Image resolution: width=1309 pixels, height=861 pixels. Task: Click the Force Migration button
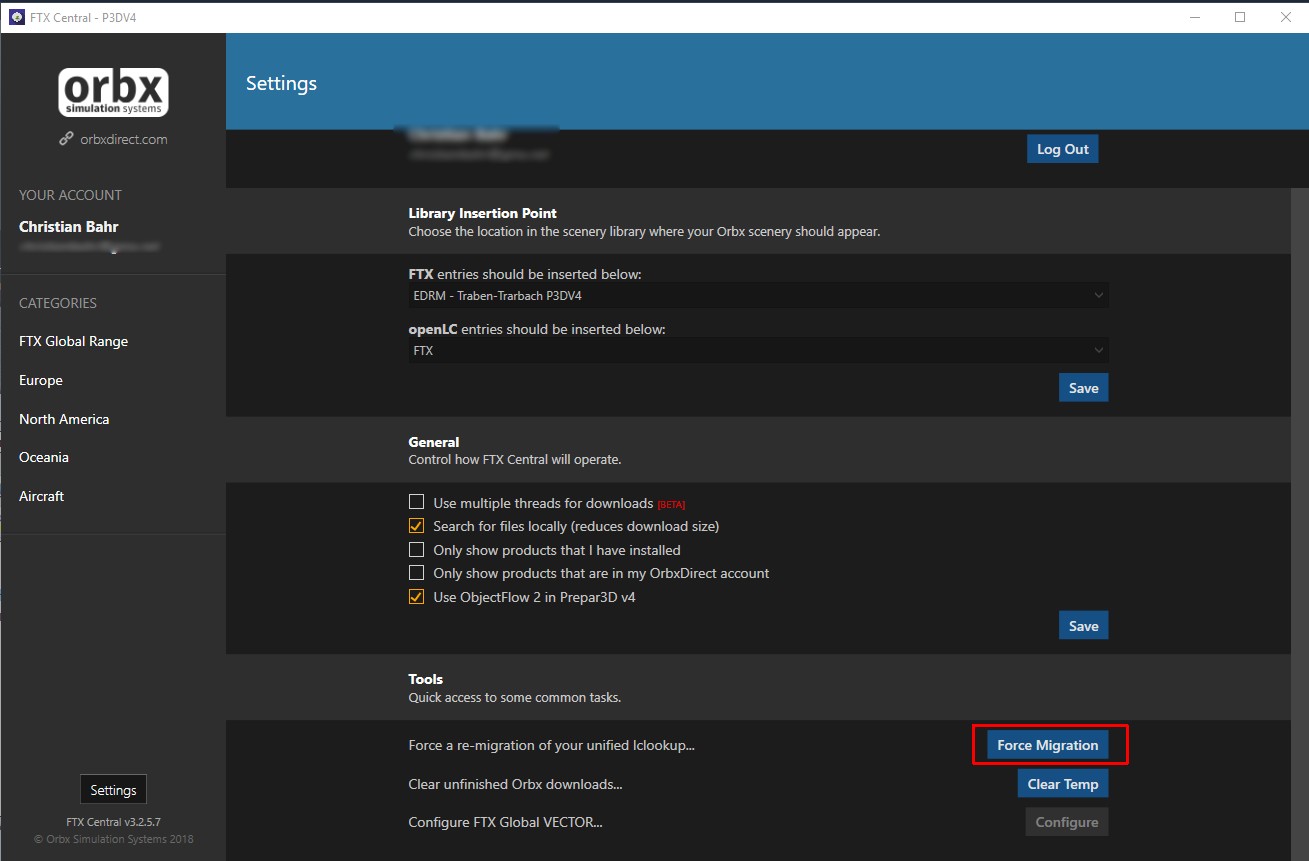coord(1047,745)
